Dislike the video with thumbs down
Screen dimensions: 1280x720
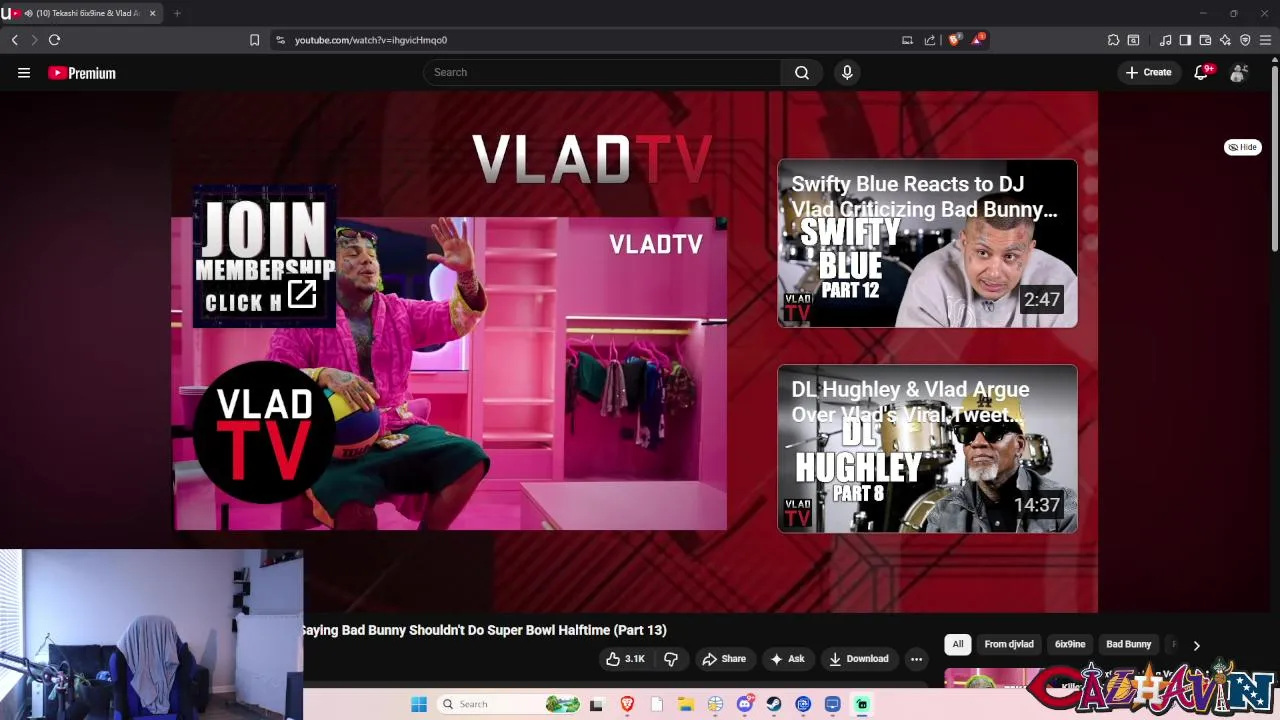point(671,659)
